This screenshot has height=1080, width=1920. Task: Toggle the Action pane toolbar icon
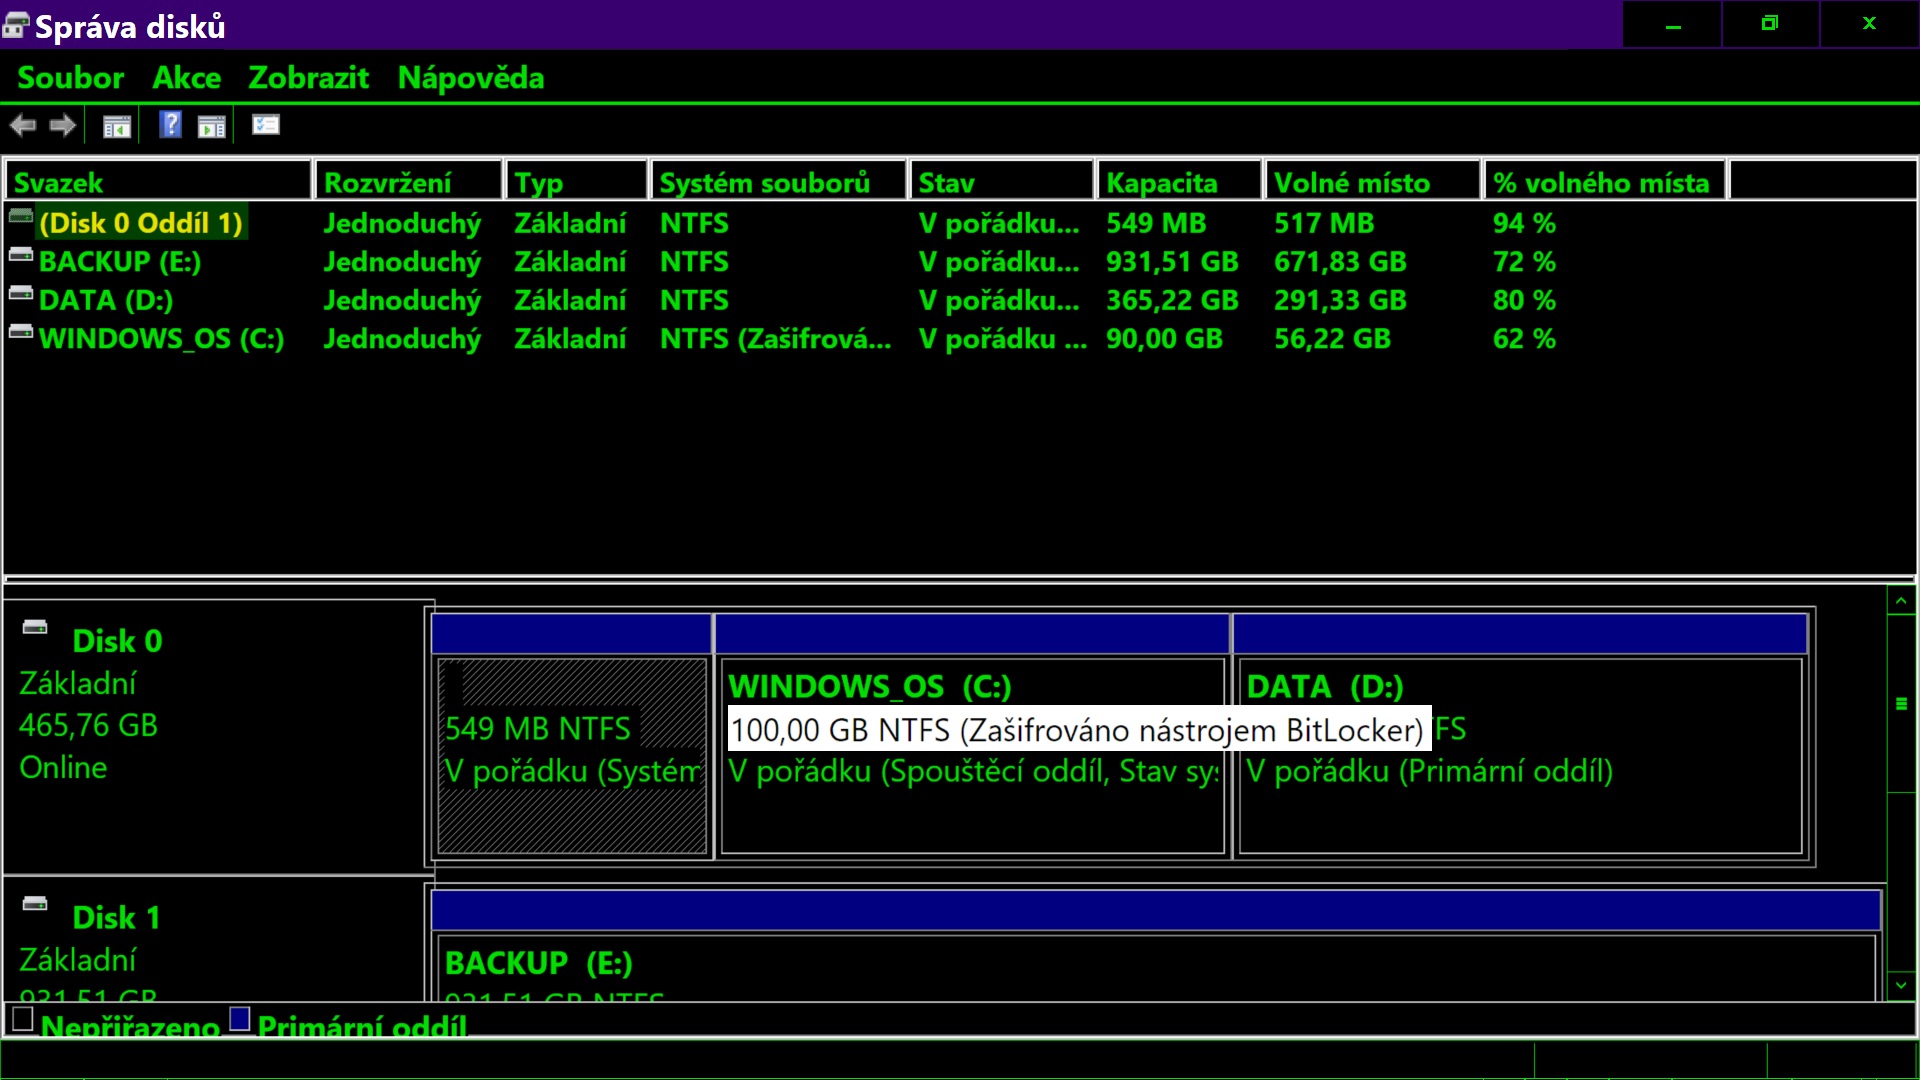(212, 127)
